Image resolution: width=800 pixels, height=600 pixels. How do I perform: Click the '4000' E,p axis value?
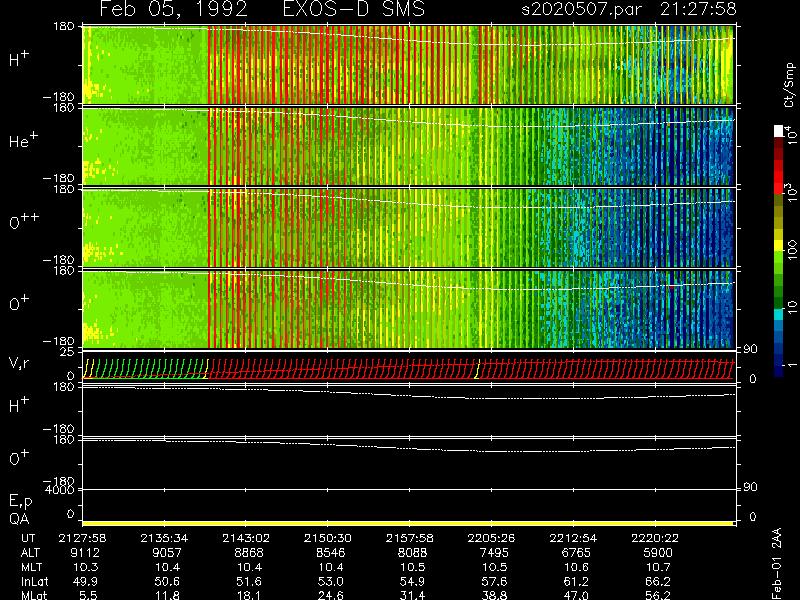tap(60, 490)
